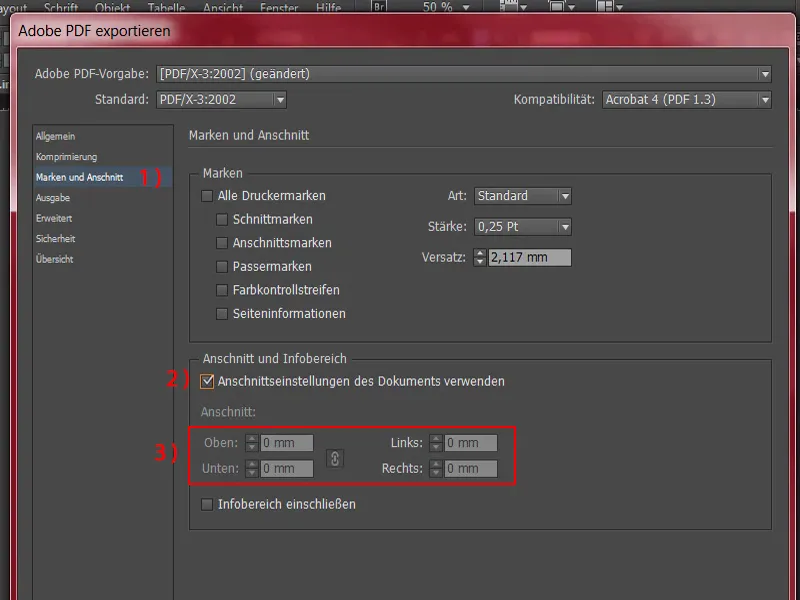Viewport: 800px width, 600px height.
Task: Click the Rechts stepper arrows
Action: pos(436,468)
